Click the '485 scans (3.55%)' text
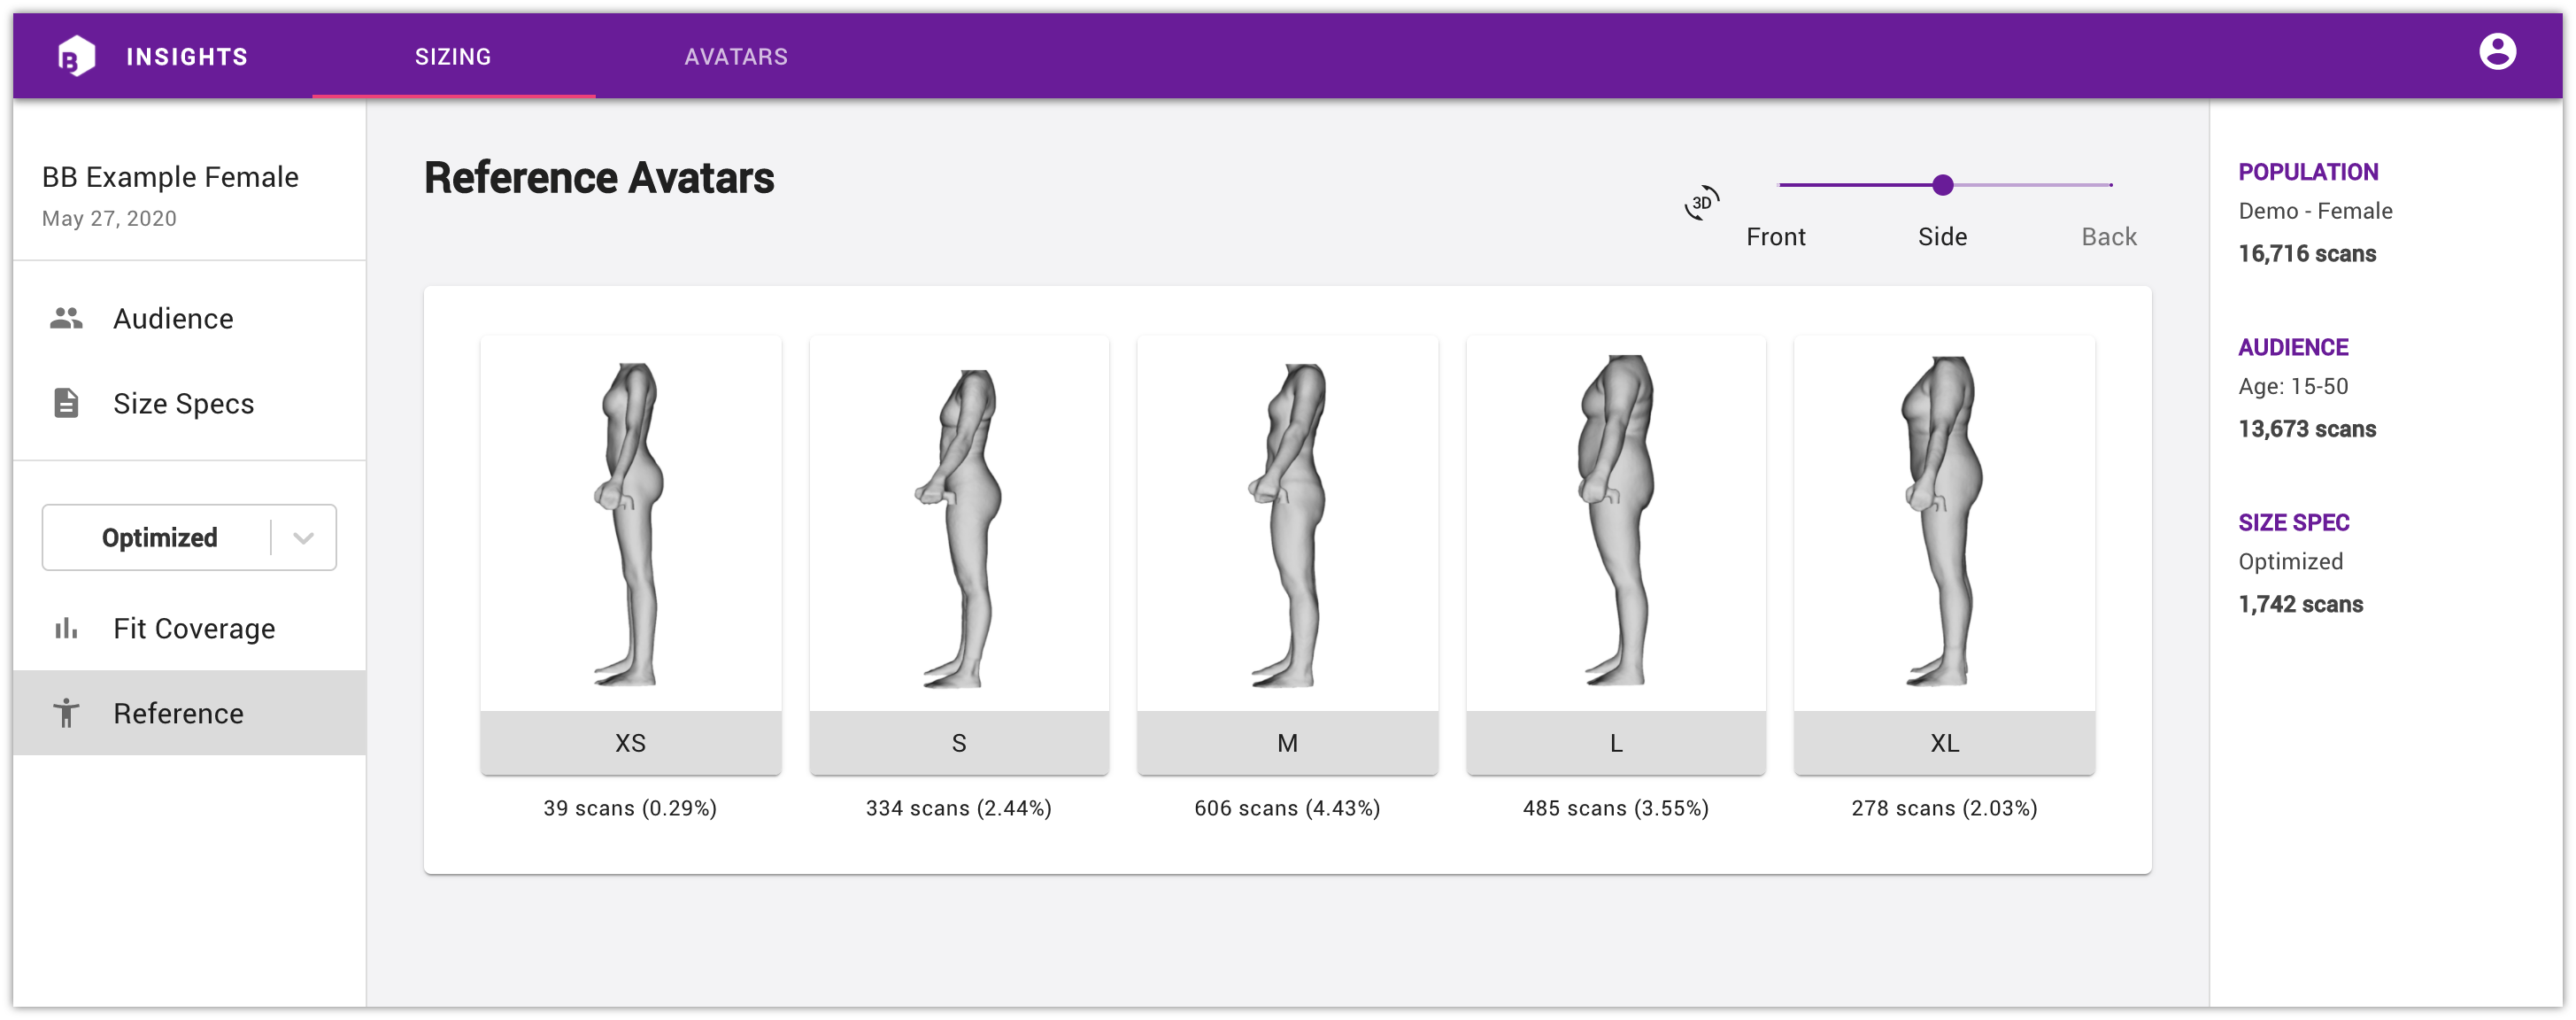 tap(1616, 808)
